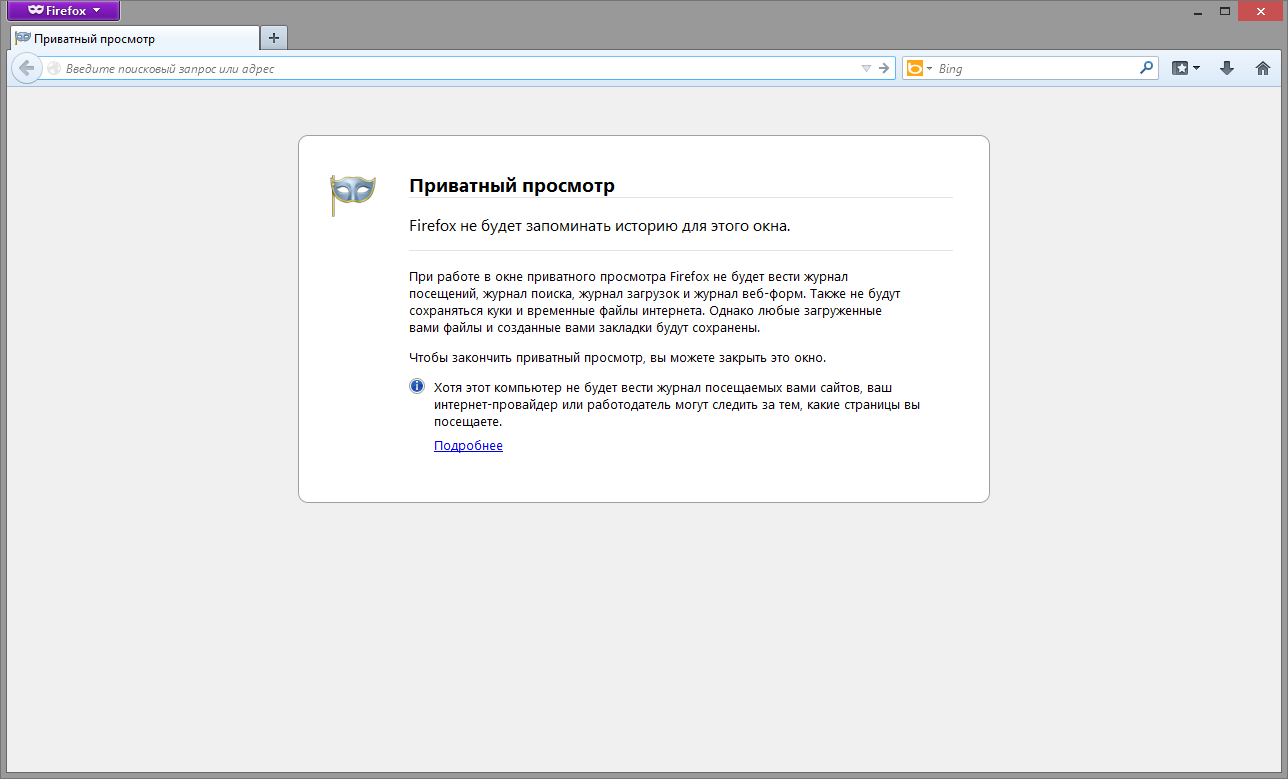Focus the address bar input field
Viewport: 1288px width, 779px height.
(460, 69)
